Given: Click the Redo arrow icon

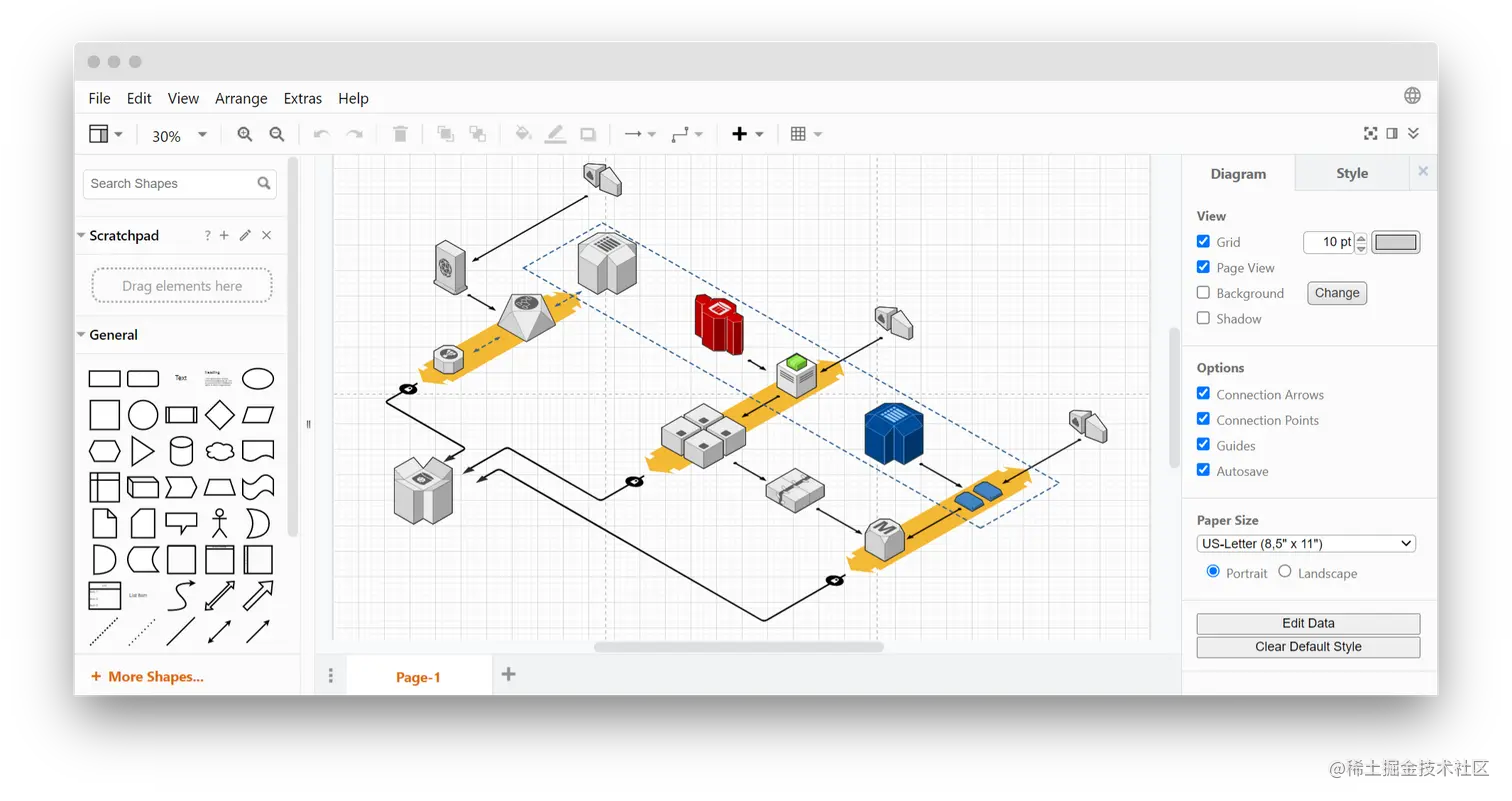Looking at the screenshot, I should click(x=354, y=134).
